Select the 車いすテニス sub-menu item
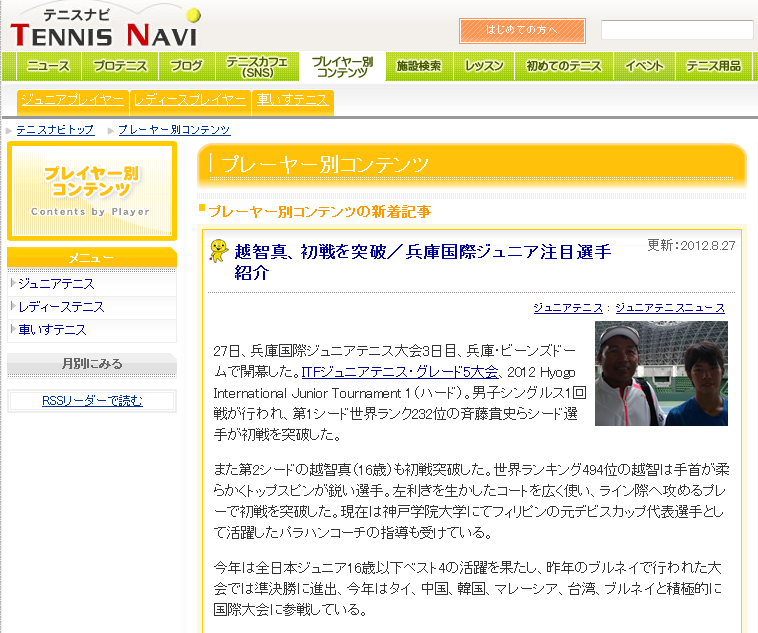Image resolution: width=758 pixels, height=633 pixels. [x=291, y=100]
